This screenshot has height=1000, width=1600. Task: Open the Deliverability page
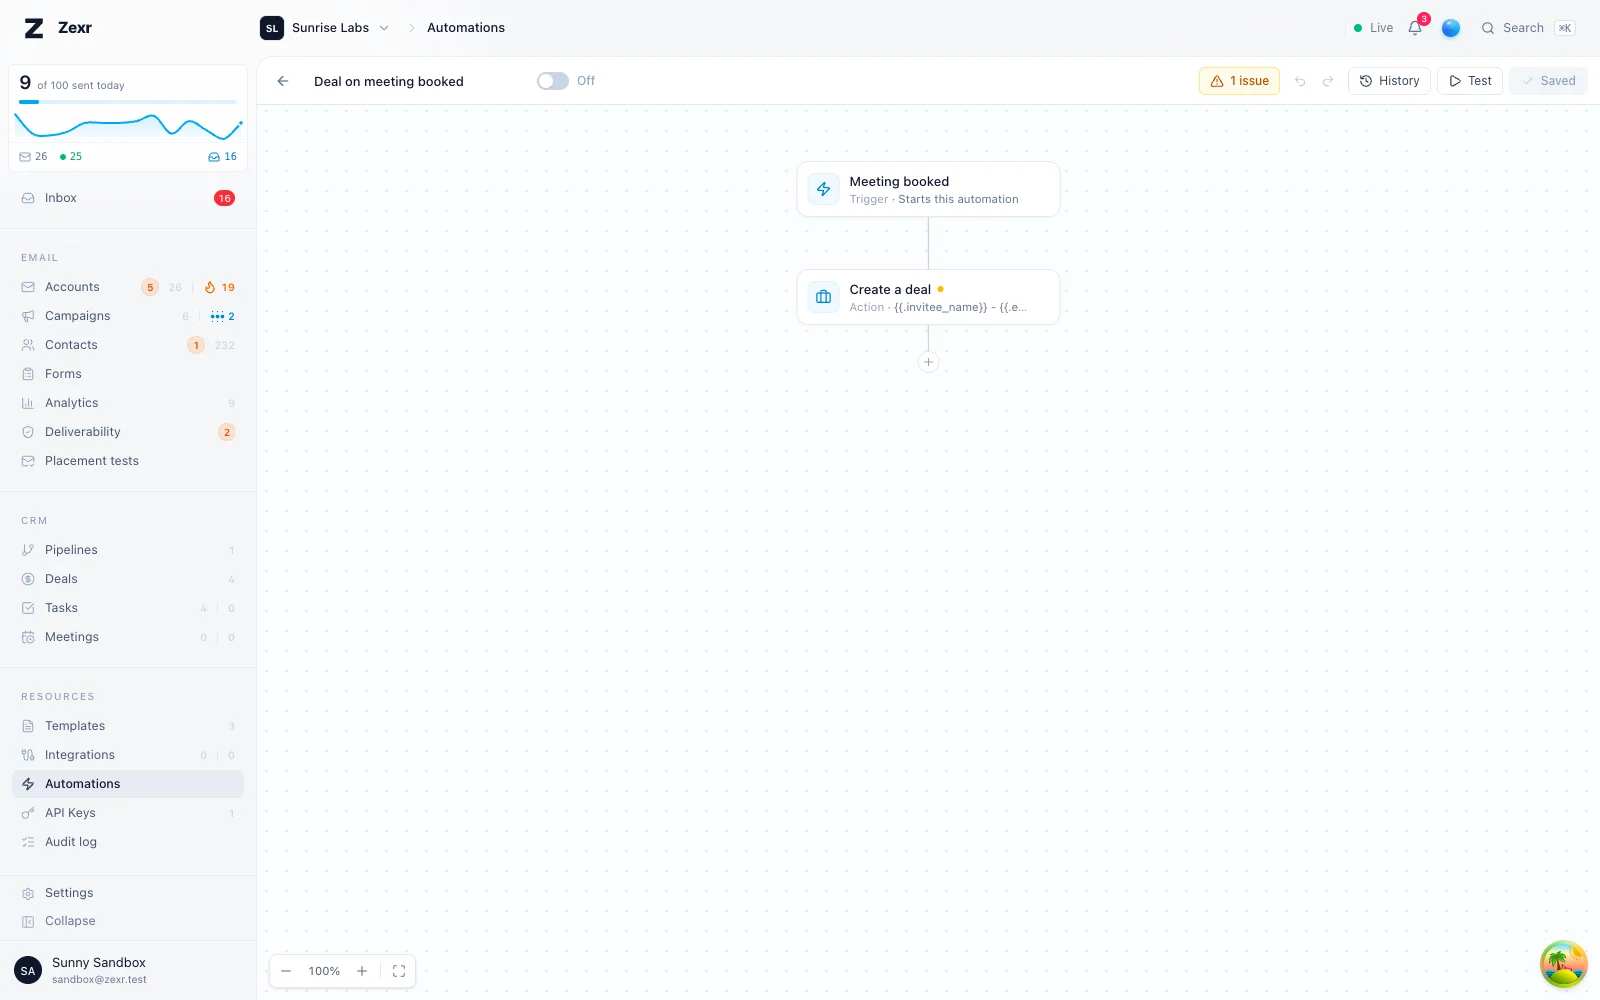point(128,432)
